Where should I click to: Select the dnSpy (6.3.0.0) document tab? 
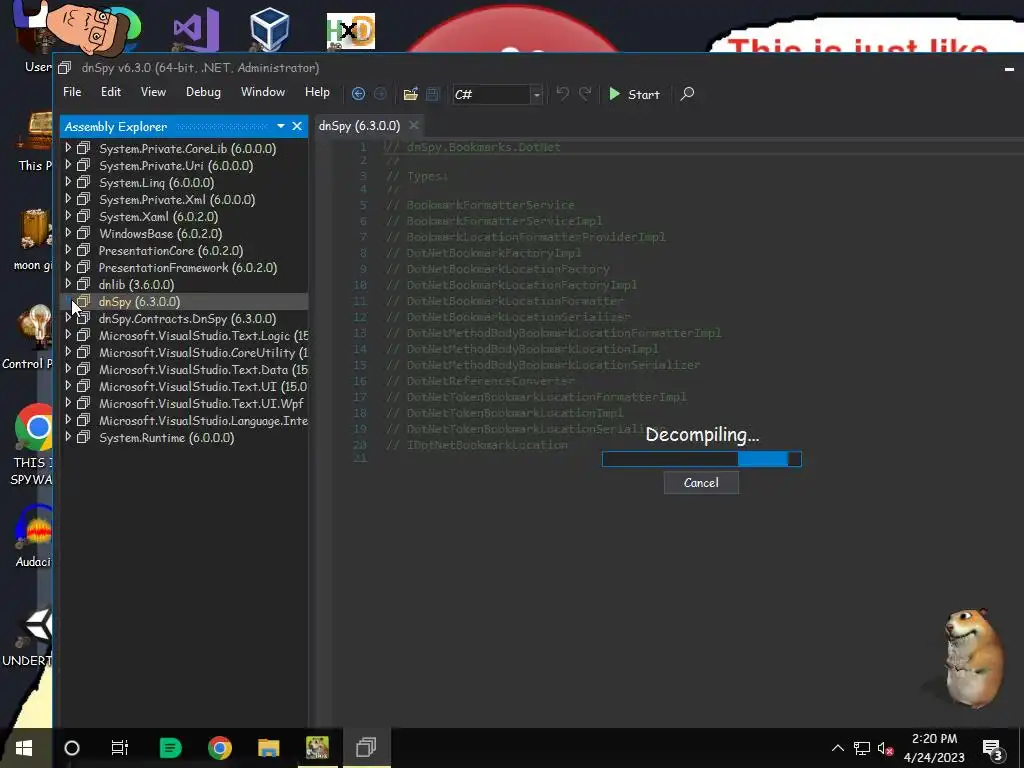[x=359, y=125]
